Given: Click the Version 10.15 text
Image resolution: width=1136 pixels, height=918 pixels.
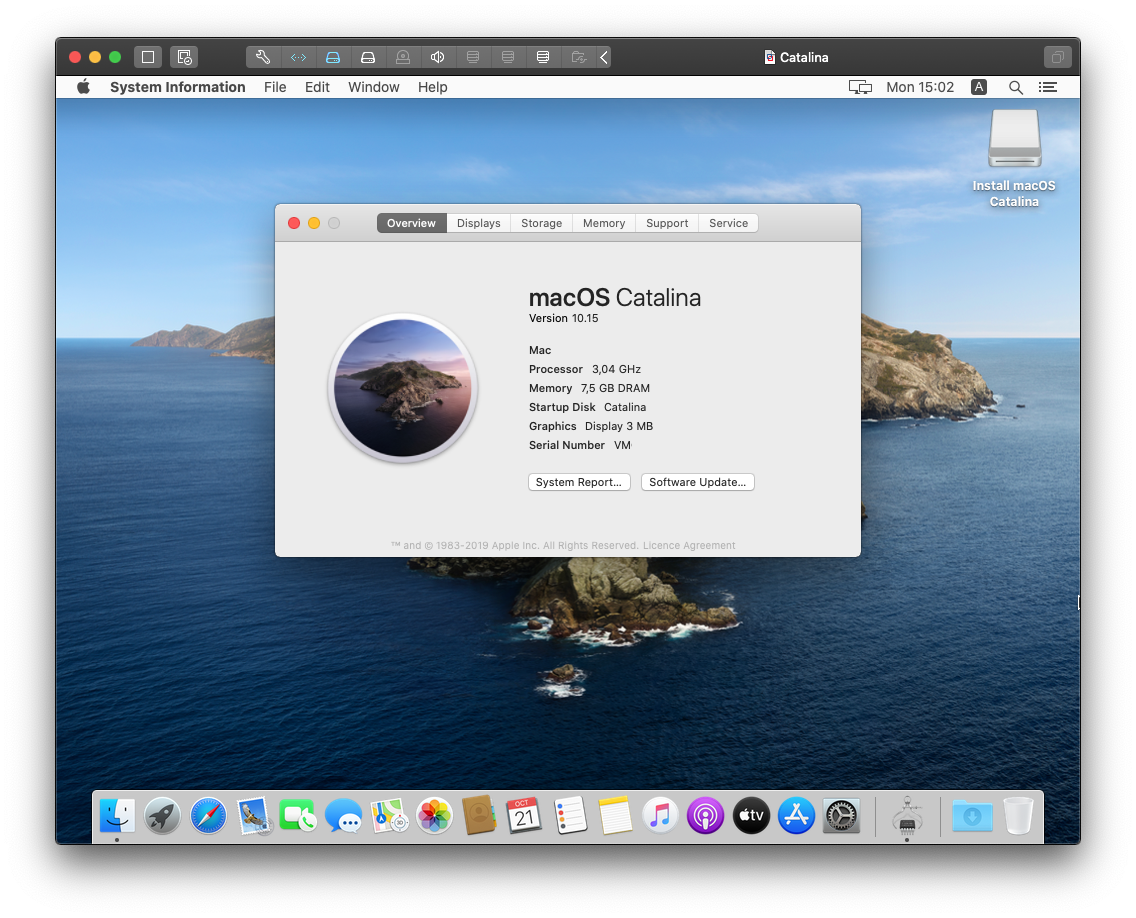Looking at the screenshot, I should click(564, 318).
